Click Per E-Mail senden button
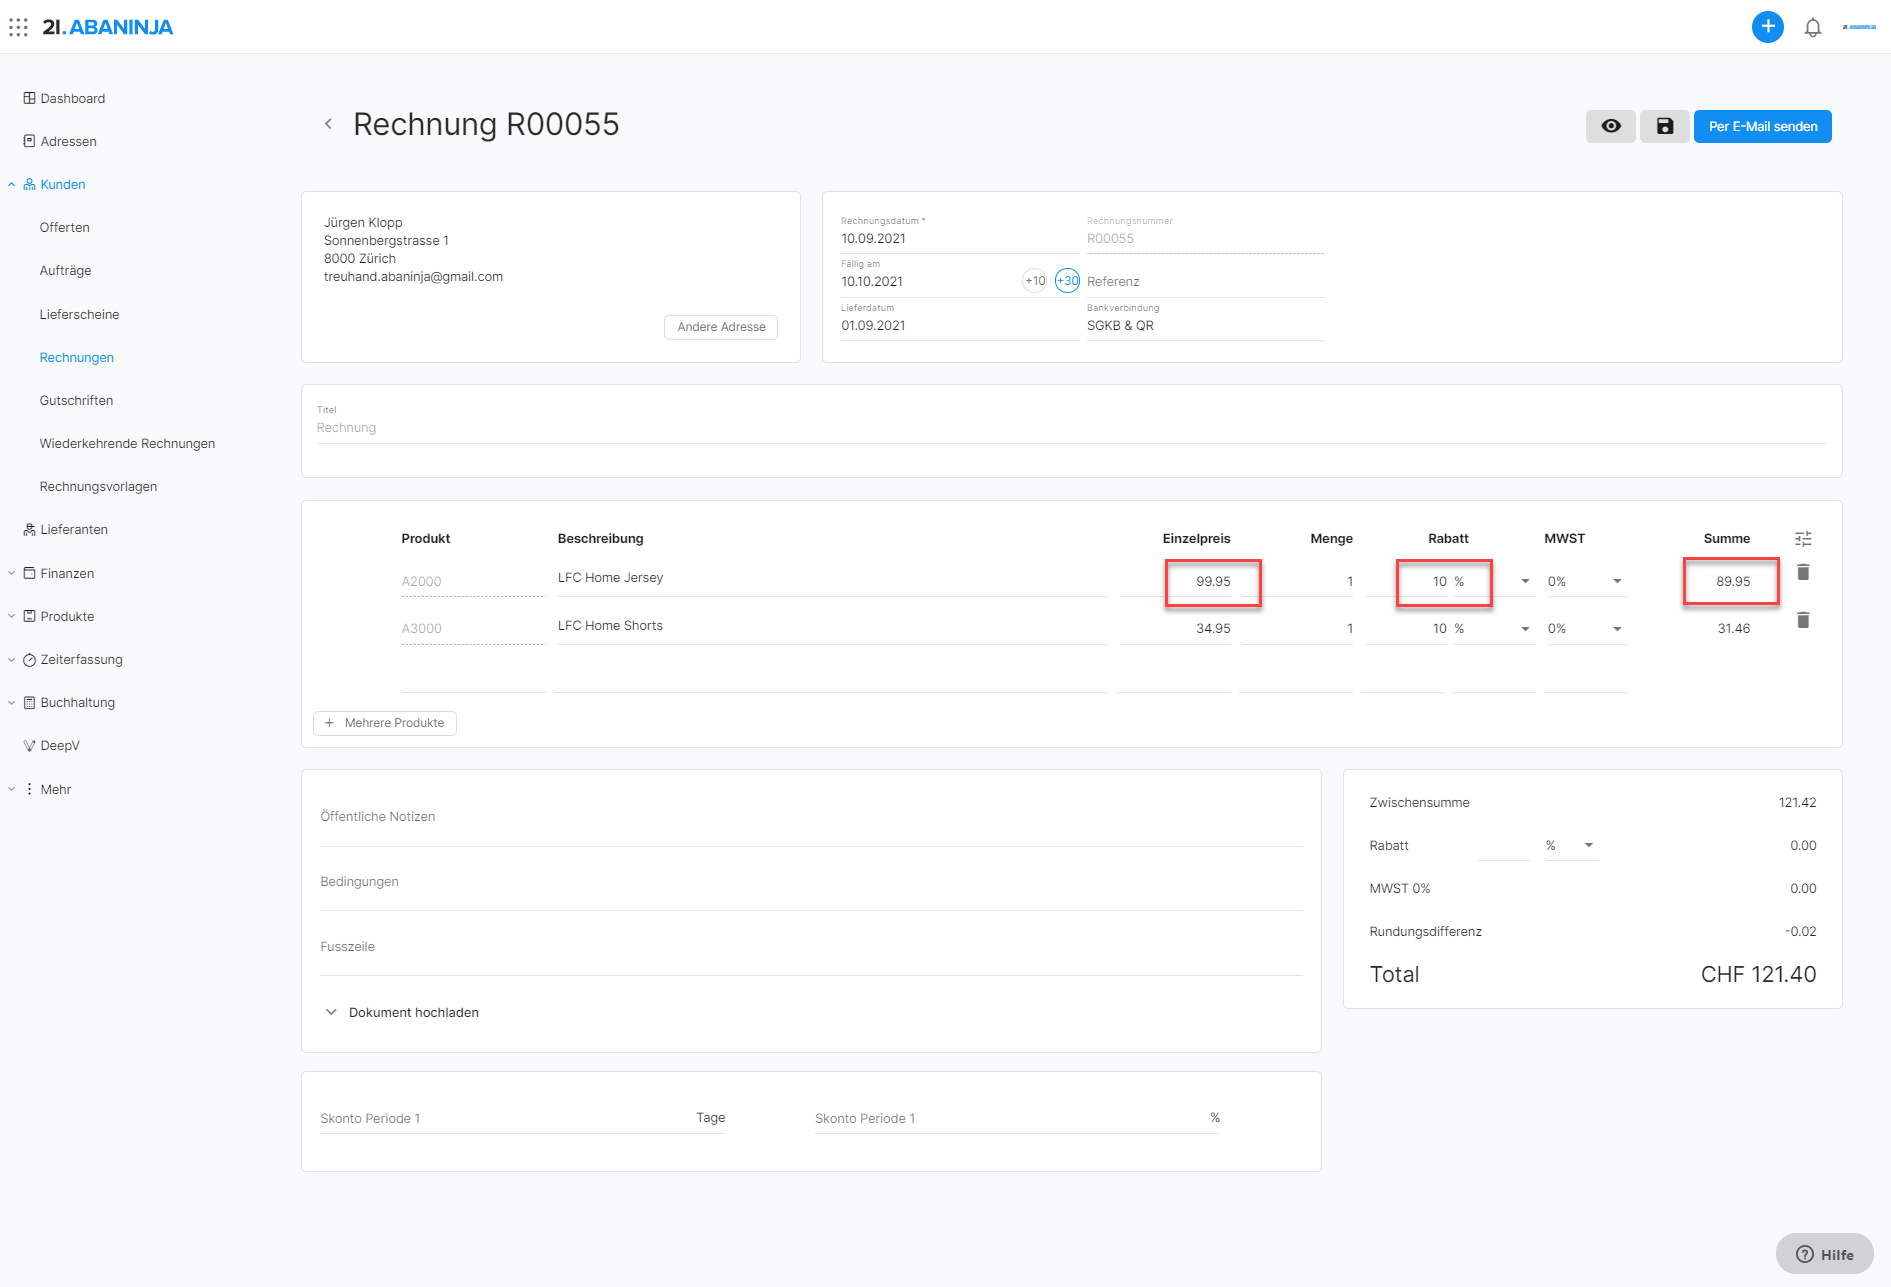Viewport: 1891px width, 1287px height. pyautogui.click(x=1762, y=126)
